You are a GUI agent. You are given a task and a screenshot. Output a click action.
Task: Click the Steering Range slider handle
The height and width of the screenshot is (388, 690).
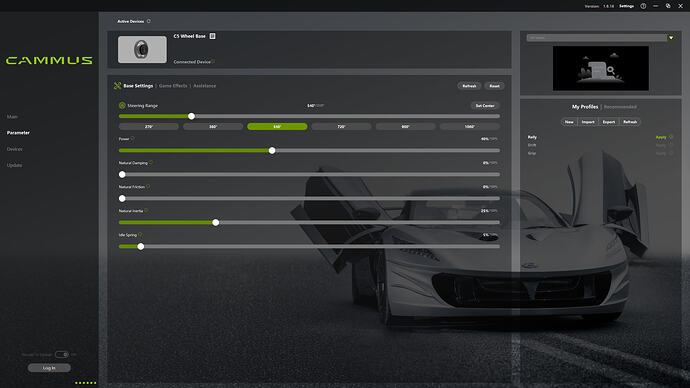click(x=191, y=116)
